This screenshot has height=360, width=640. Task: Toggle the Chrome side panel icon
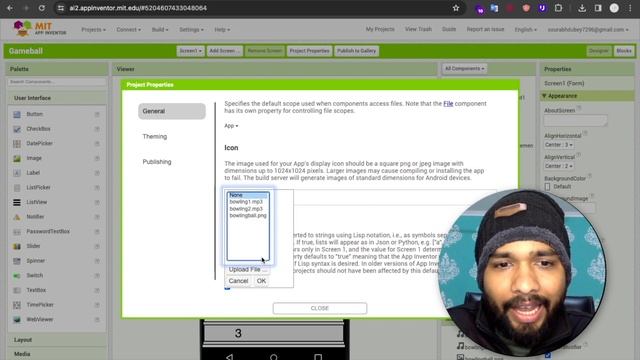598,8
